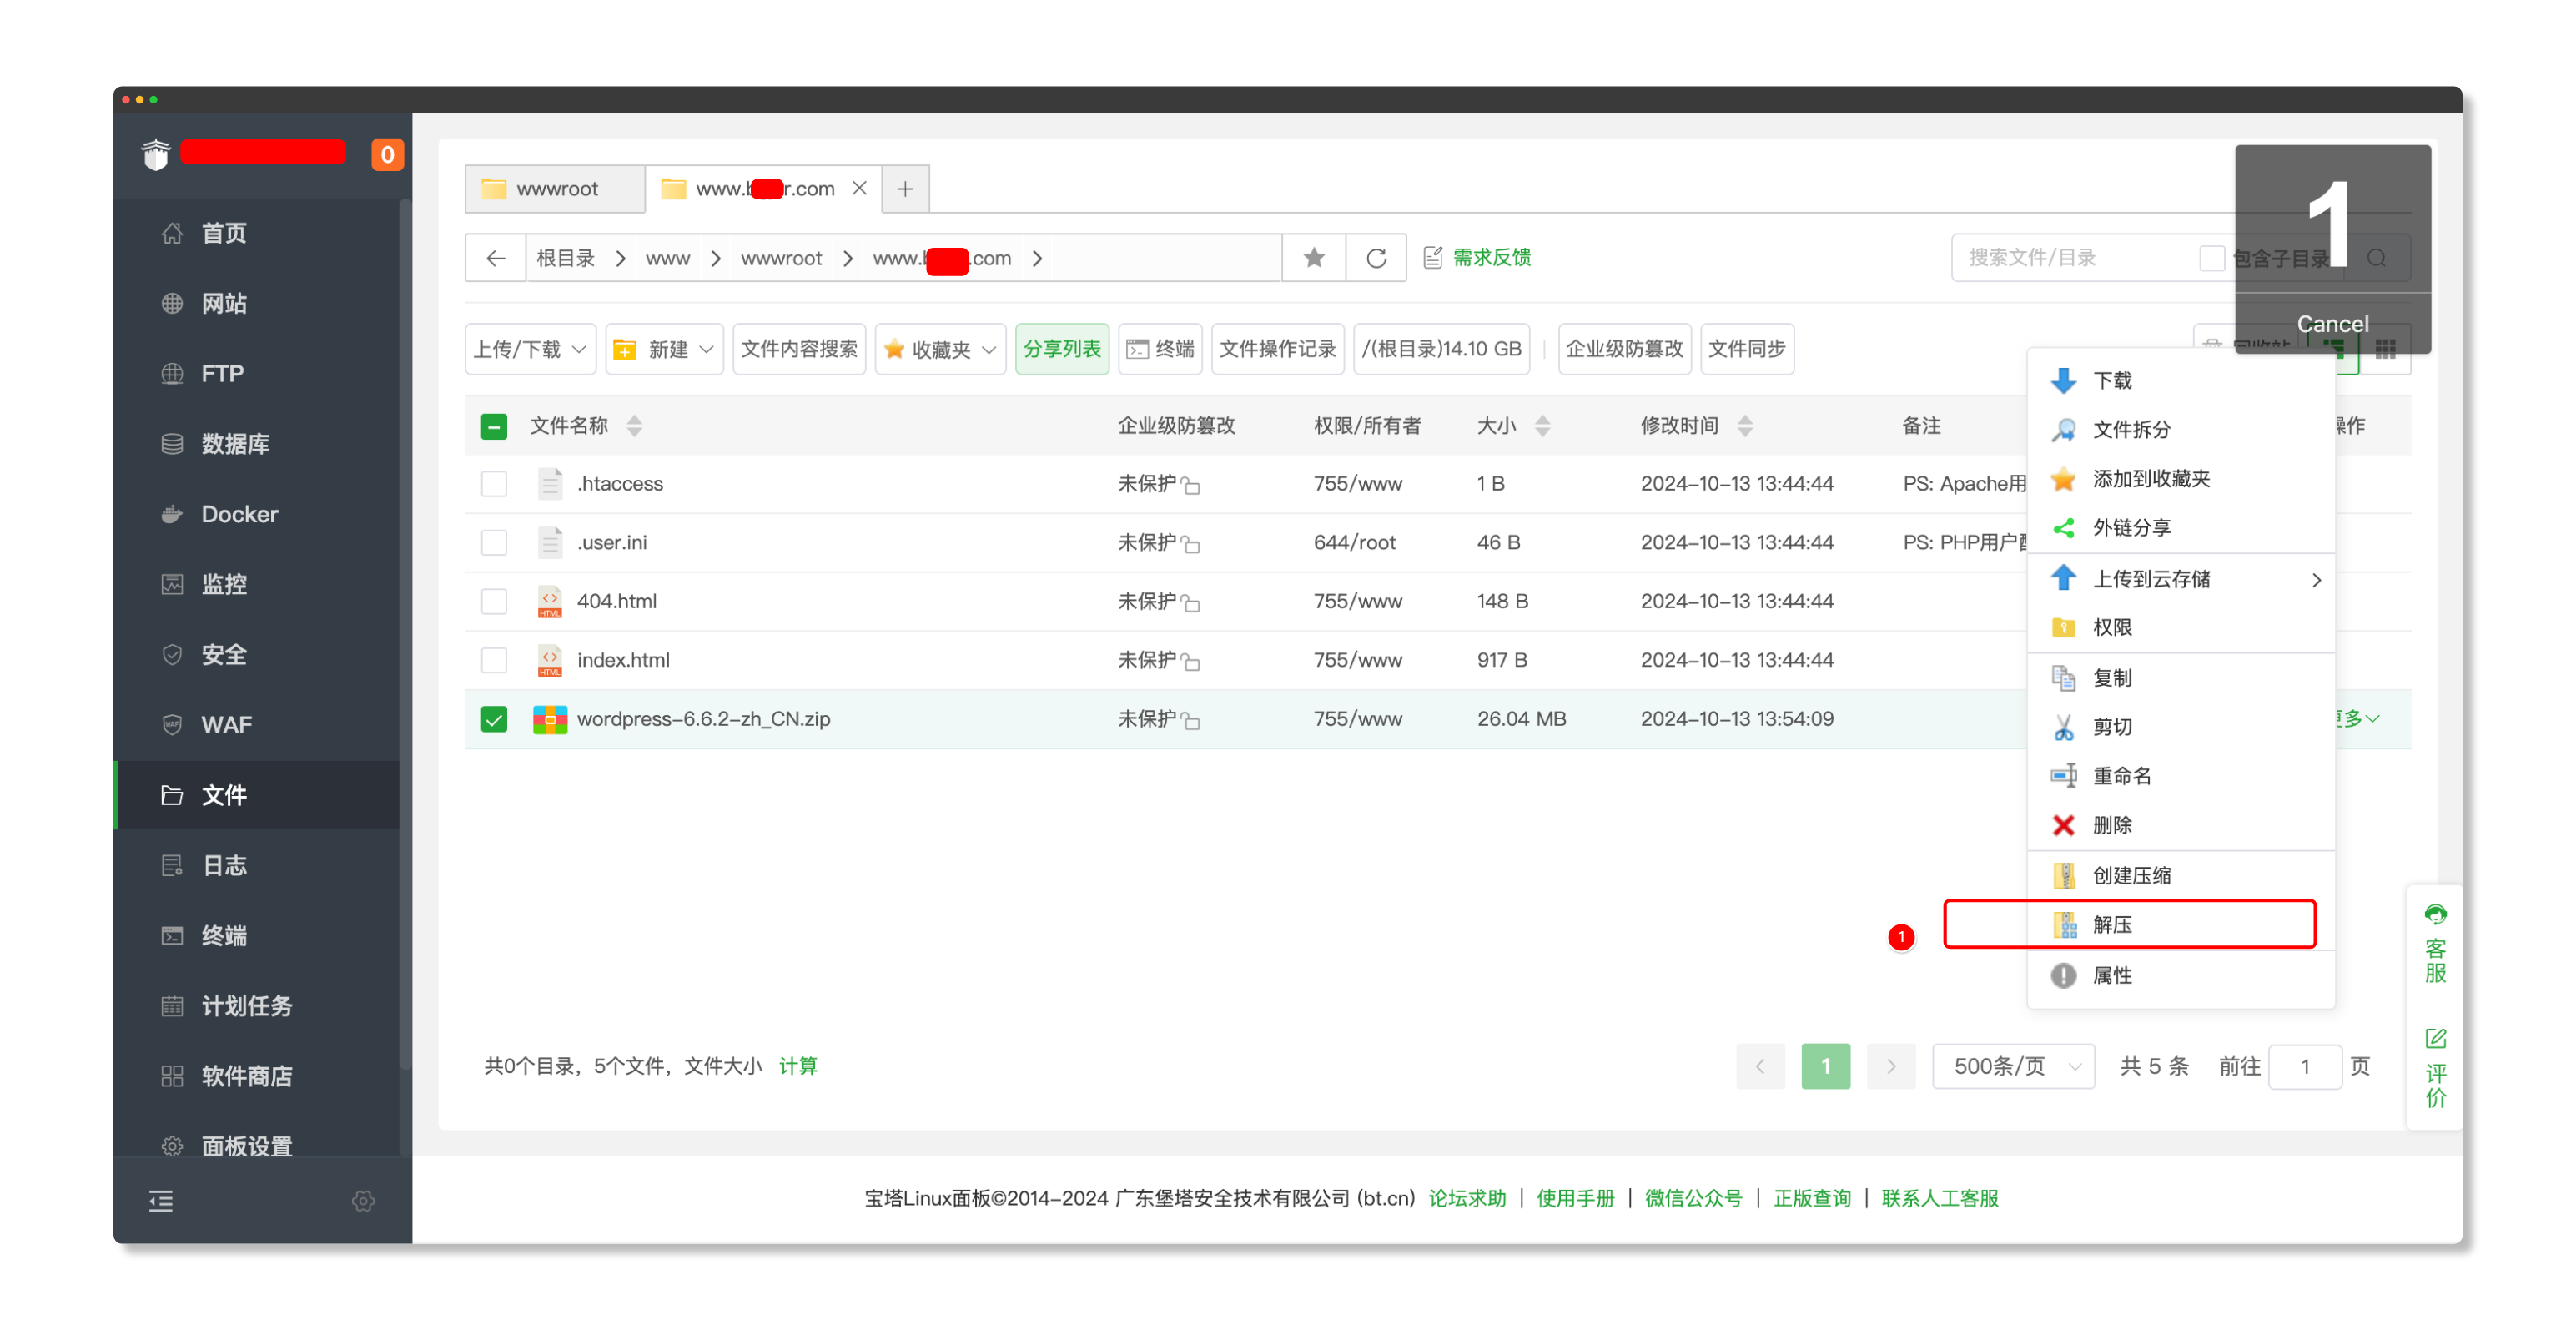Click the /(根目录)14.10 GB disk button
This screenshot has width=2576, height=1330.
point(1441,349)
